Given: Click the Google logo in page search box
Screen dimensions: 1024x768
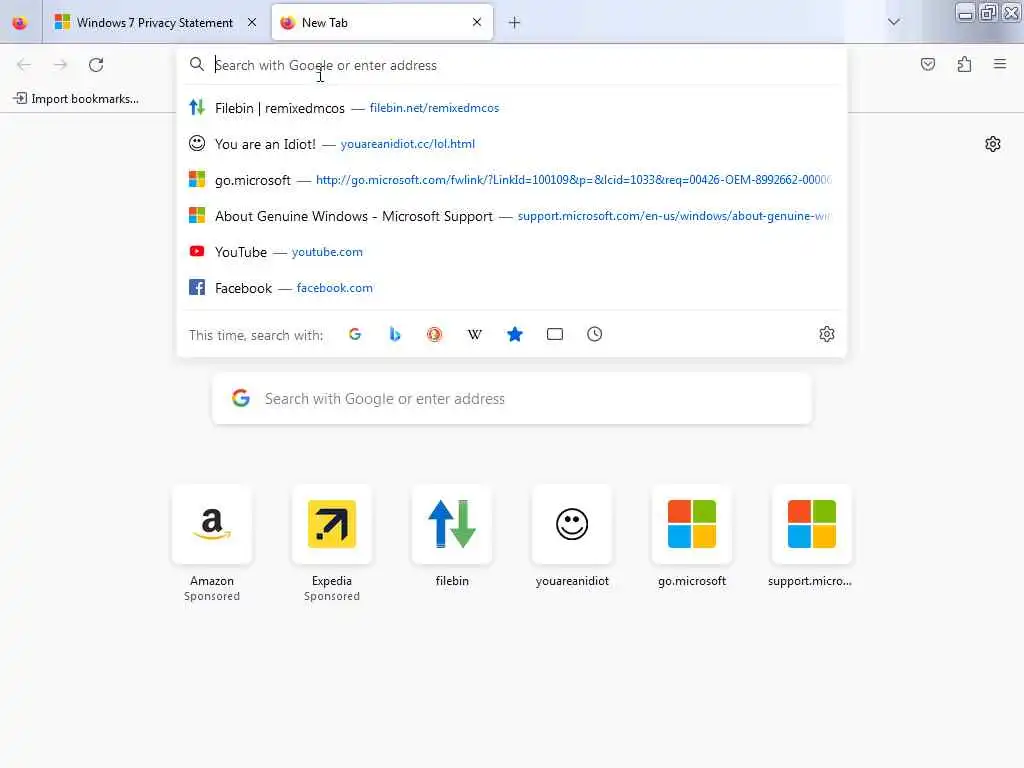Looking at the screenshot, I should pos(241,398).
